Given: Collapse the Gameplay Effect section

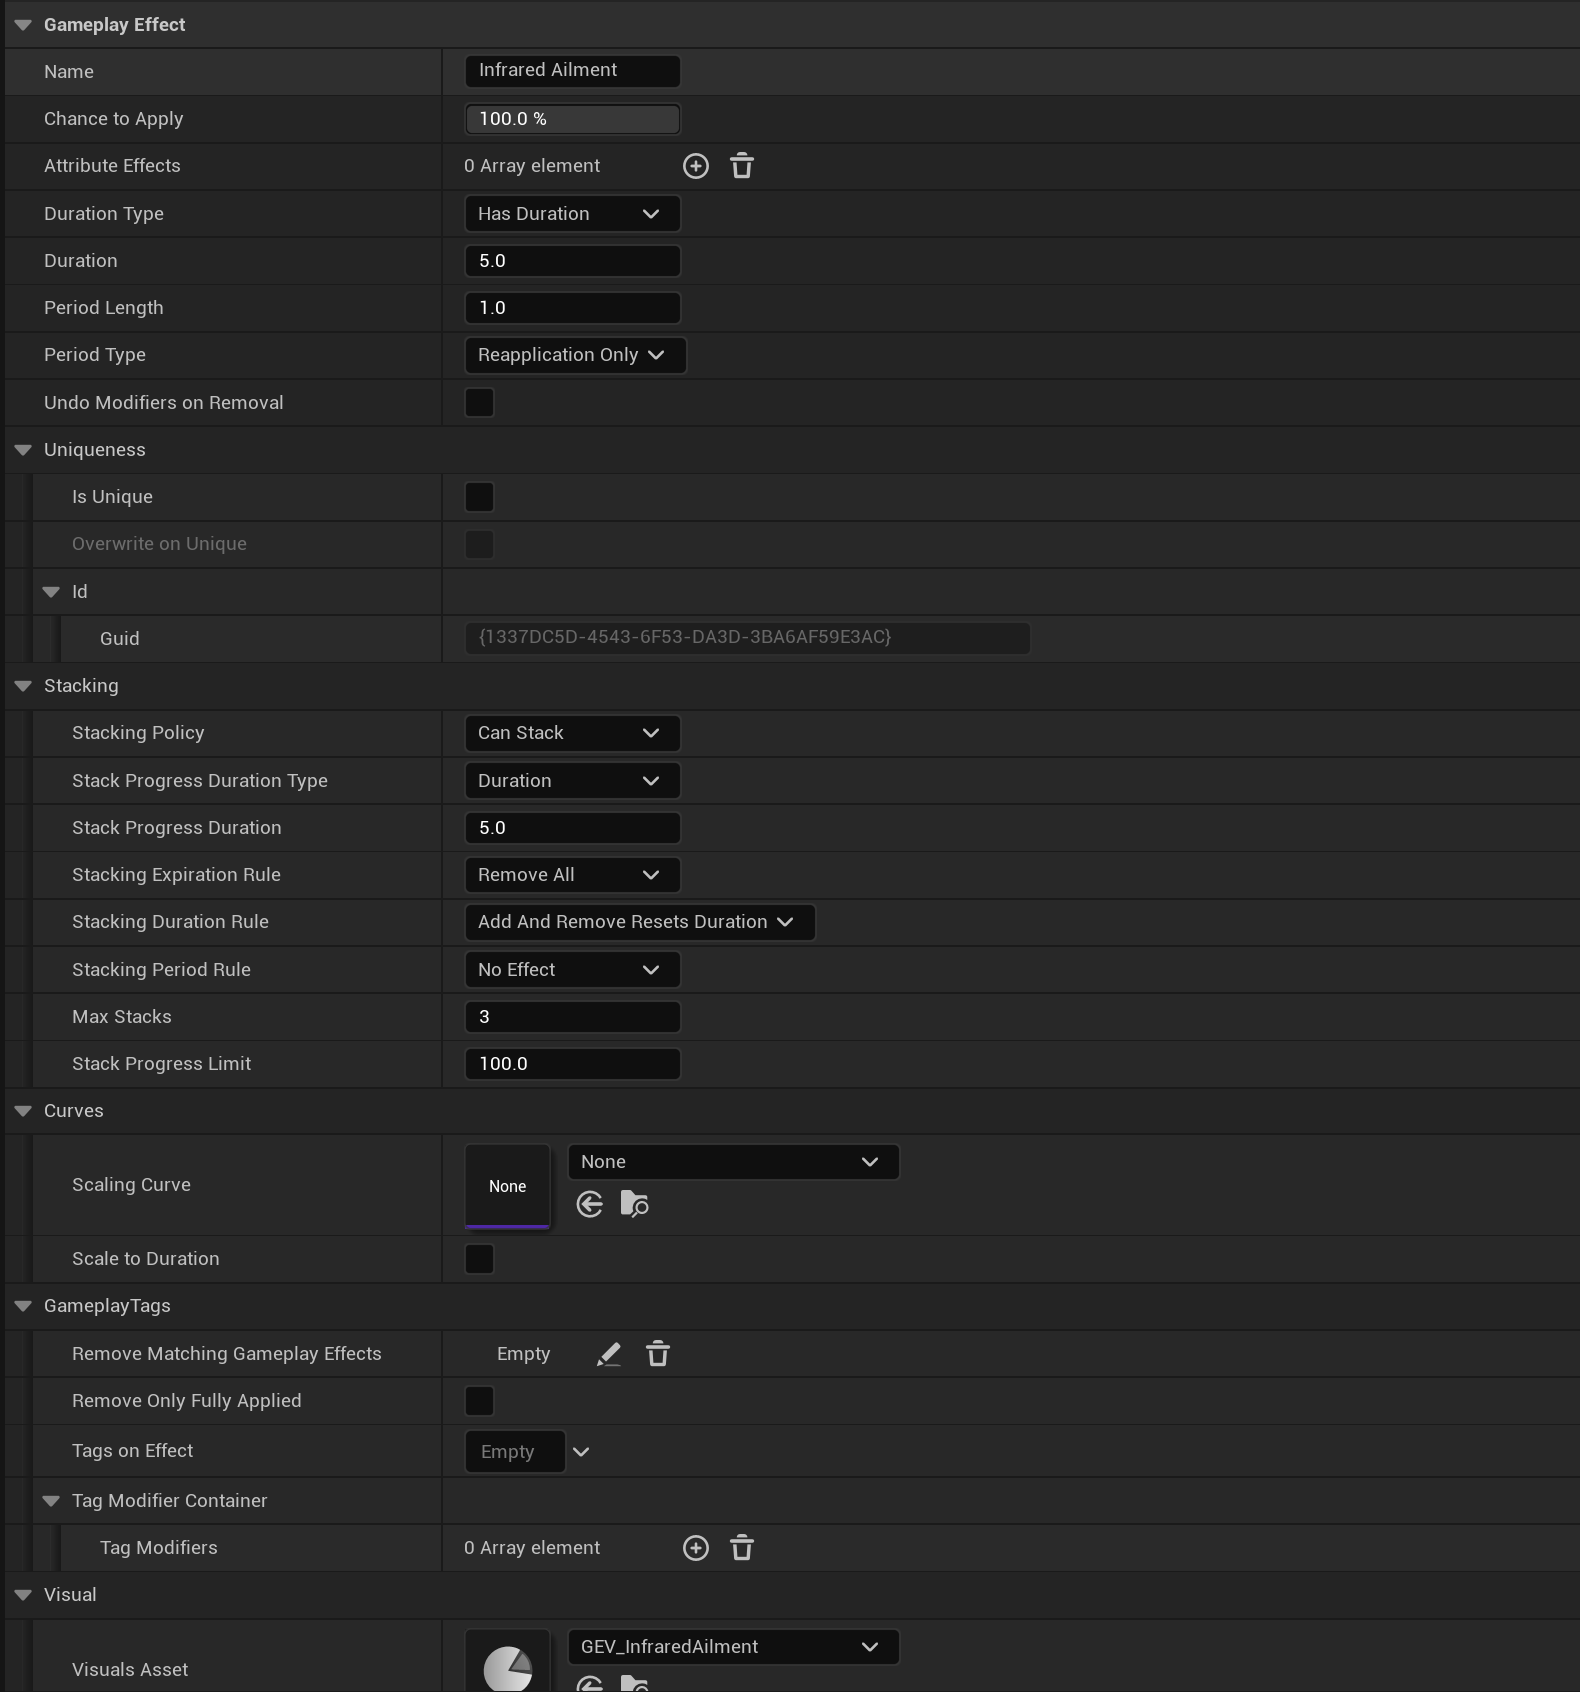Looking at the screenshot, I should pyautogui.click(x=23, y=25).
